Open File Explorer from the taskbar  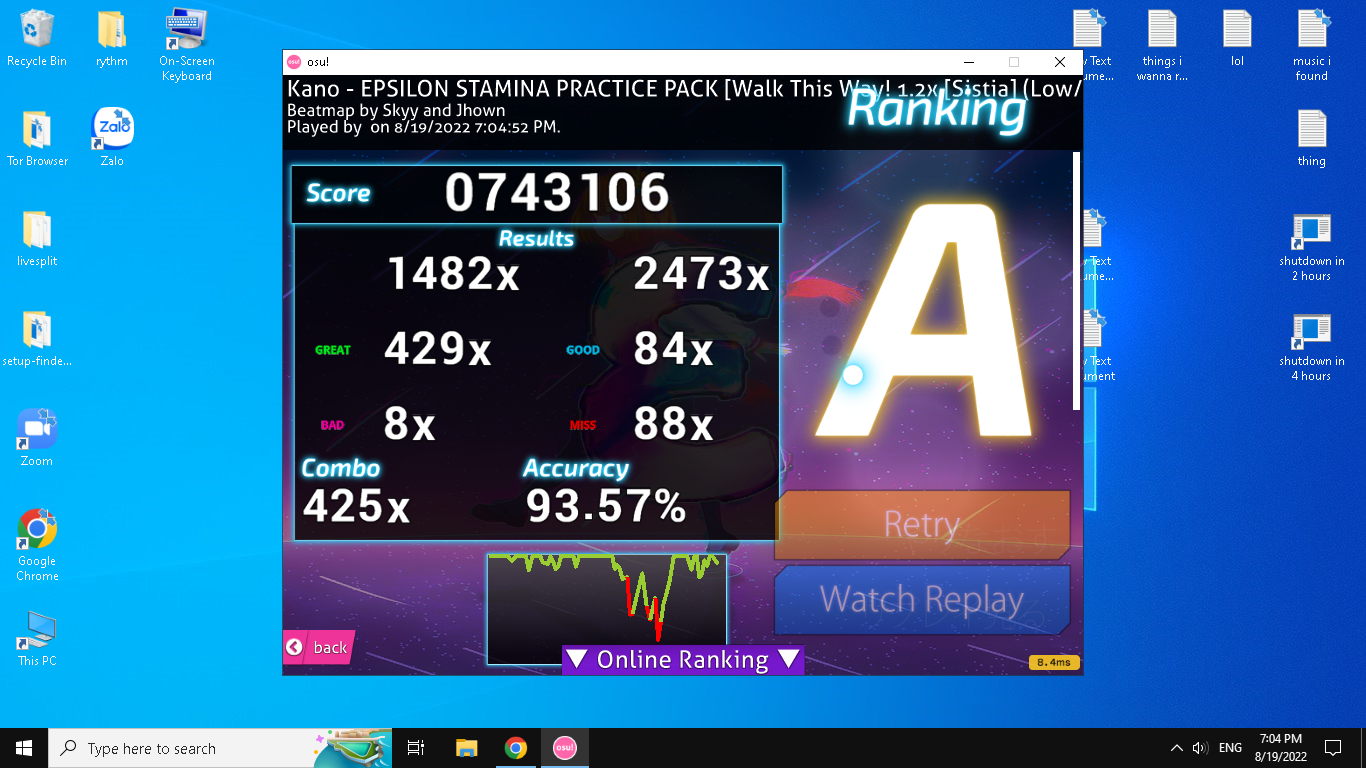[x=466, y=748]
